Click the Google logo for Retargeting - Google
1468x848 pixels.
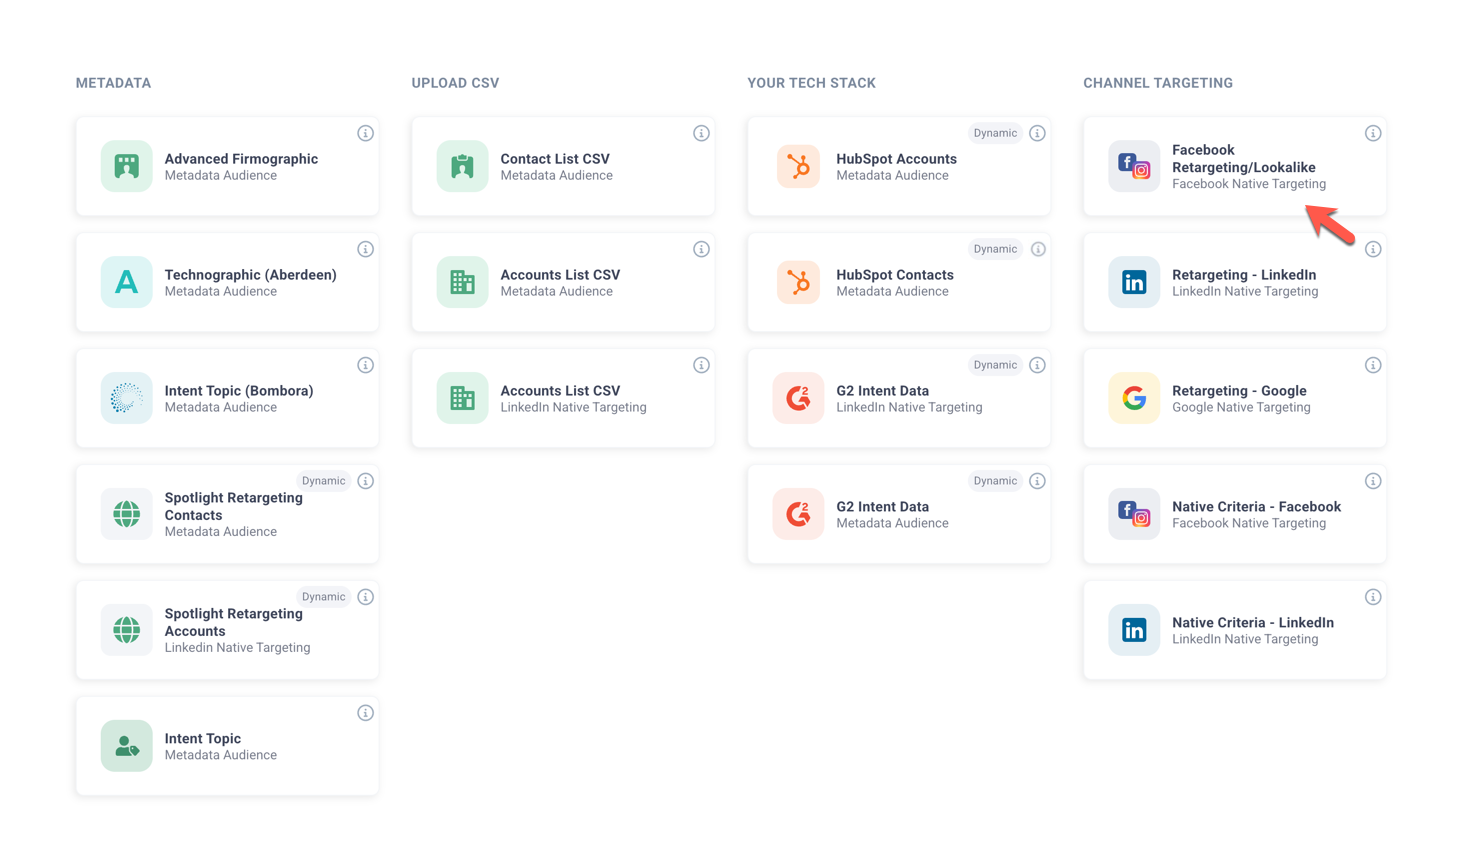[x=1133, y=398]
